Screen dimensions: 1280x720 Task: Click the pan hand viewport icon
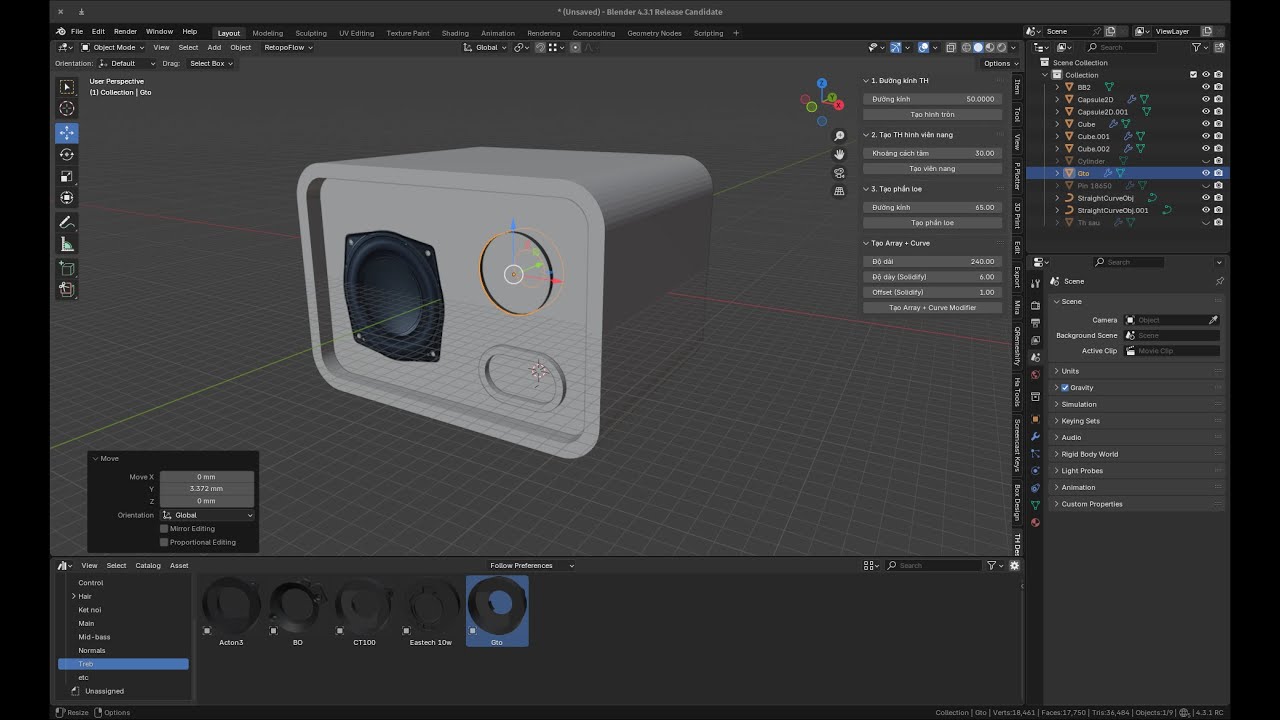coord(839,154)
